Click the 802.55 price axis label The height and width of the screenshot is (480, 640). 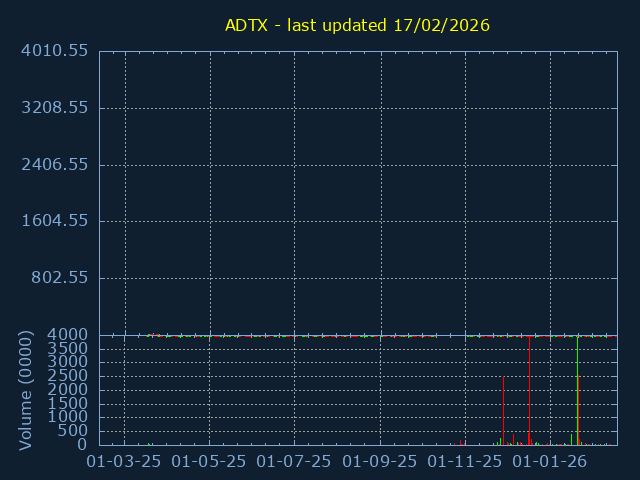[x=59, y=277]
